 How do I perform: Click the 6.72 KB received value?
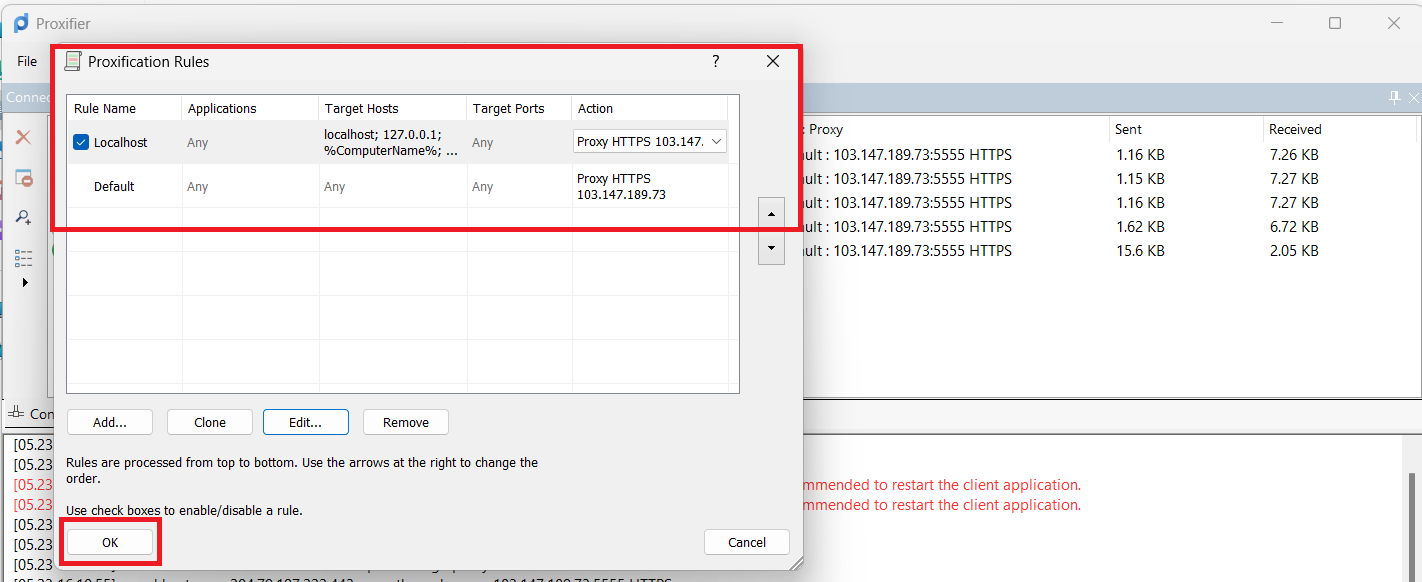(x=1293, y=227)
